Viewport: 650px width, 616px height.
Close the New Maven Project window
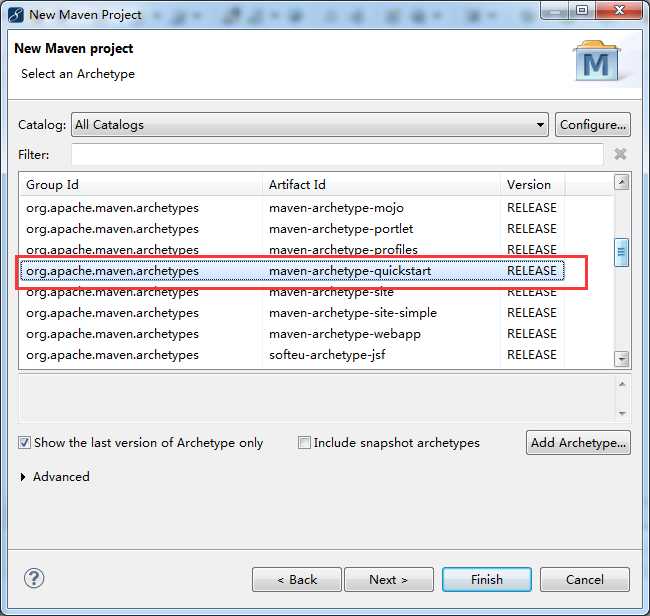[x=619, y=10]
